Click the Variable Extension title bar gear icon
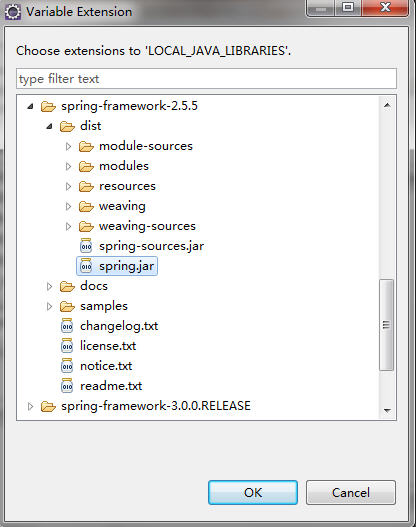Screen dimensions: 416x527 pyautogui.click(x=13, y=12)
